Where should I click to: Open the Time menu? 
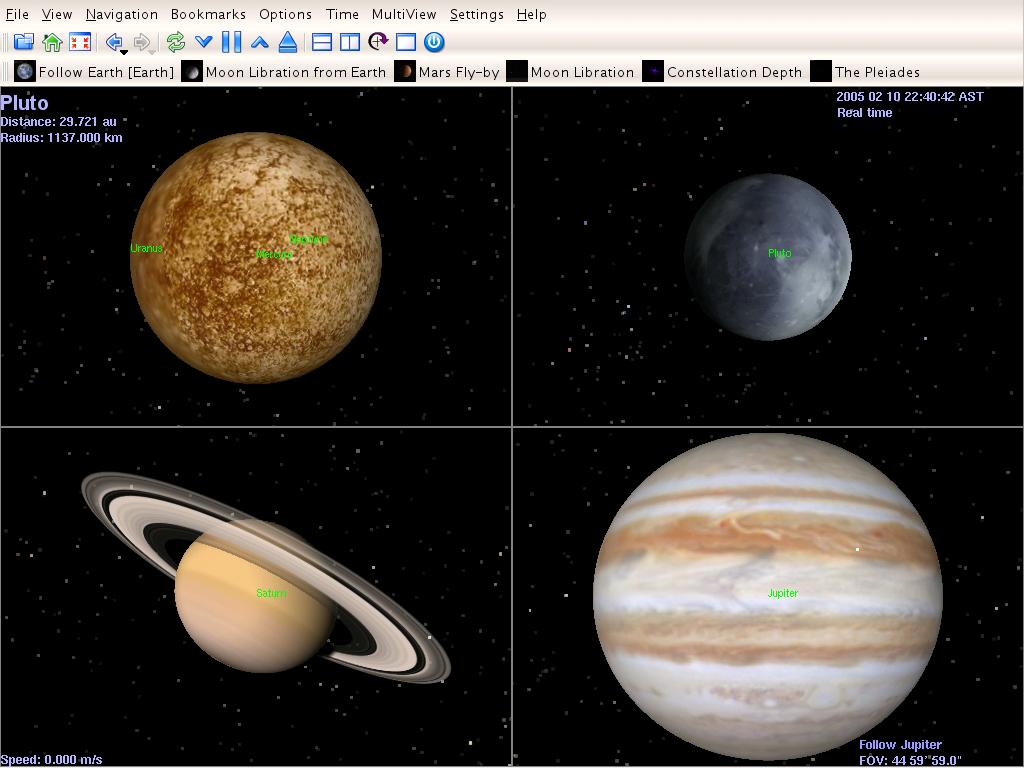click(342, 14)
